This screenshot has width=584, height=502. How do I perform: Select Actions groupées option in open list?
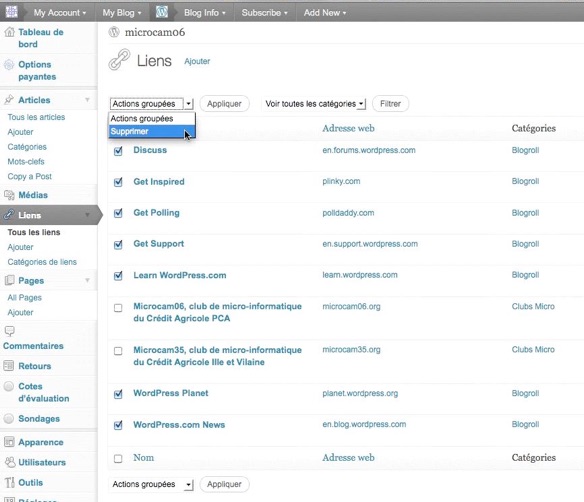(152, 118)
